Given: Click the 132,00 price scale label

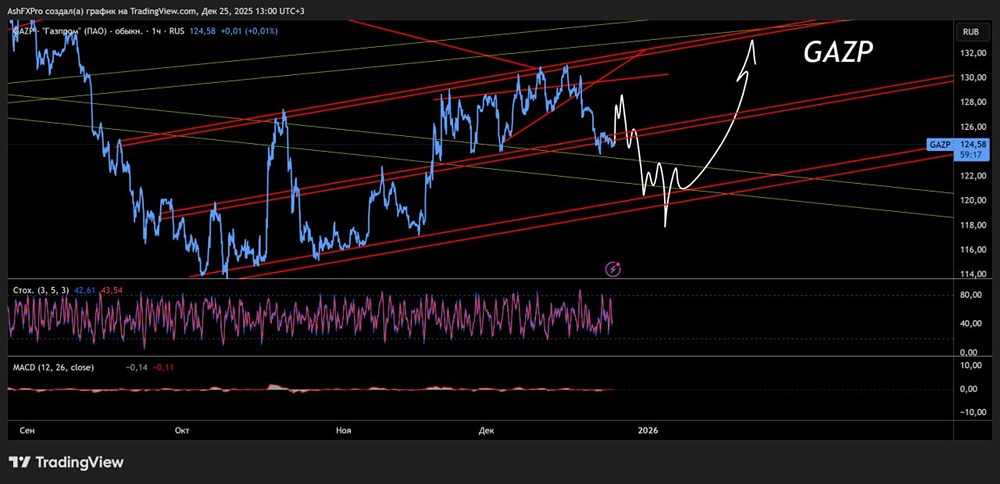Looking at the screenshot, I should click(972, 53).
